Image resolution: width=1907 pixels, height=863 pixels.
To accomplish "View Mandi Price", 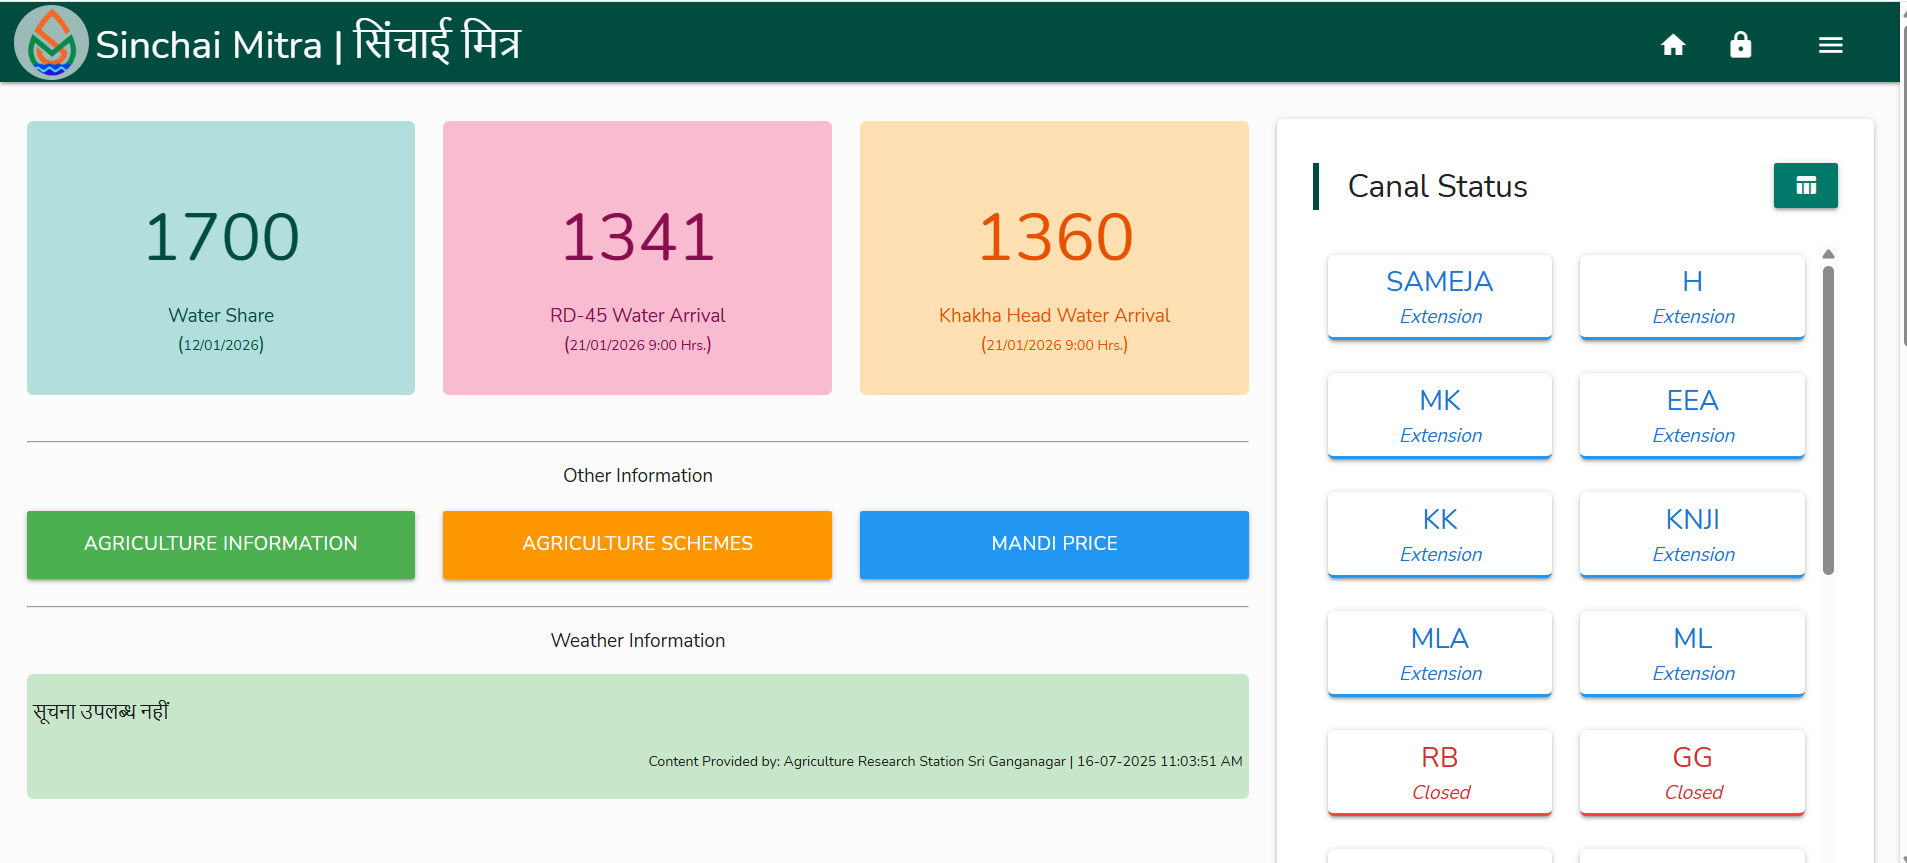I will click(1054, 544).
